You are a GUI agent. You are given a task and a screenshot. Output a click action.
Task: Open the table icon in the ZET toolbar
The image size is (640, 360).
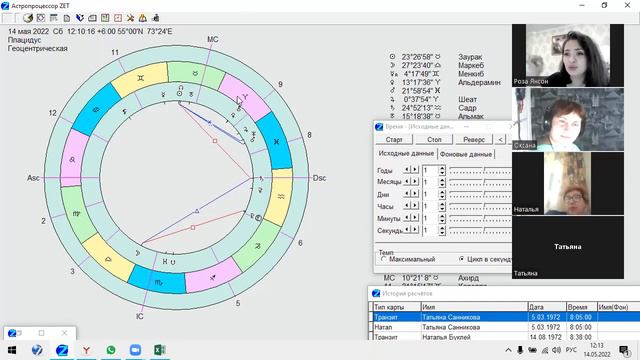[53, 18]
